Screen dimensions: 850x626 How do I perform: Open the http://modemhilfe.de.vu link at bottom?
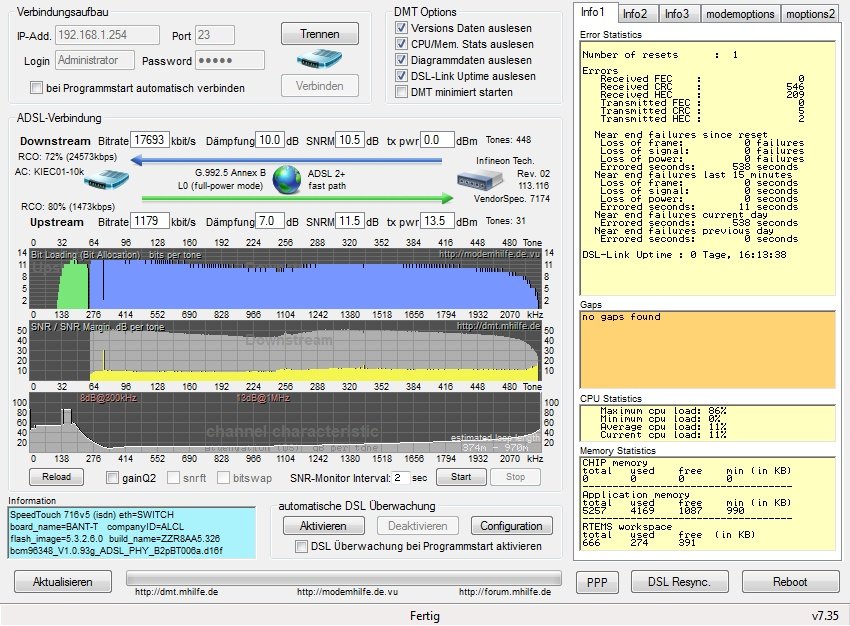click(x=347, y=592)
